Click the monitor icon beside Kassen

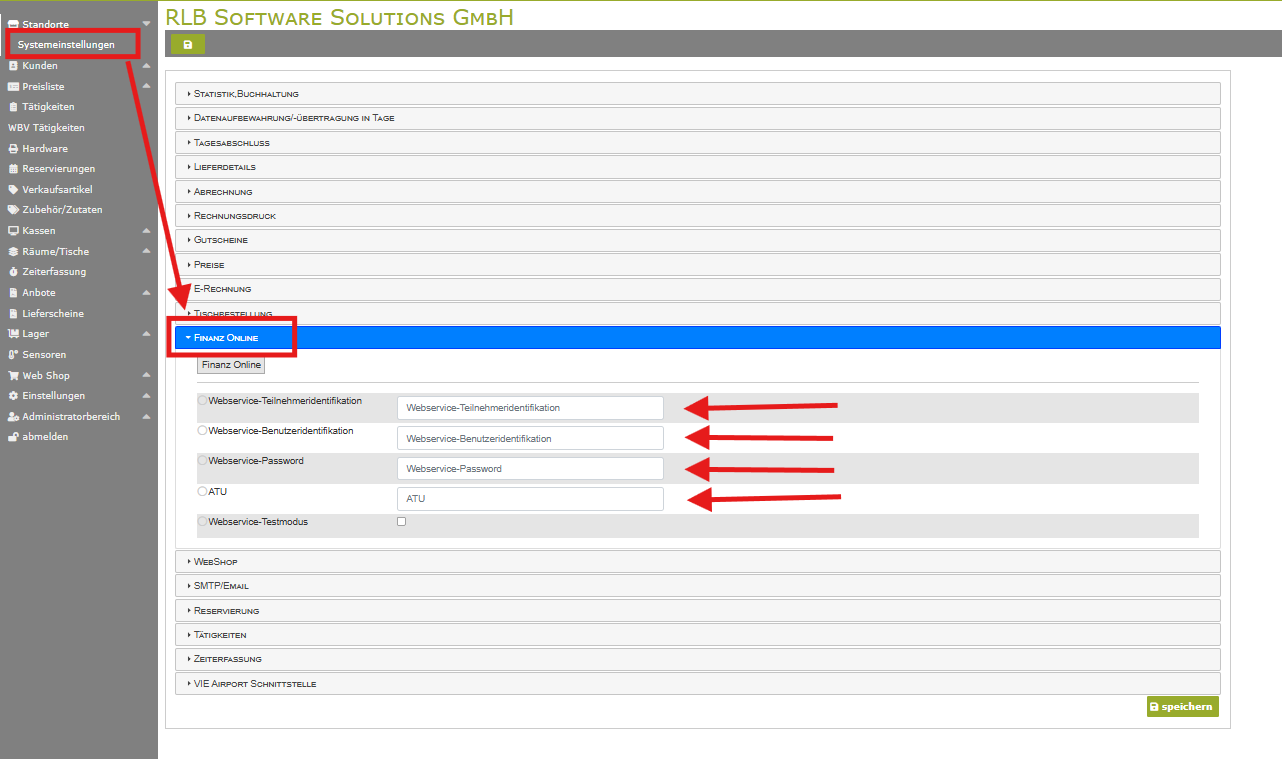click(x=13, y=231)
